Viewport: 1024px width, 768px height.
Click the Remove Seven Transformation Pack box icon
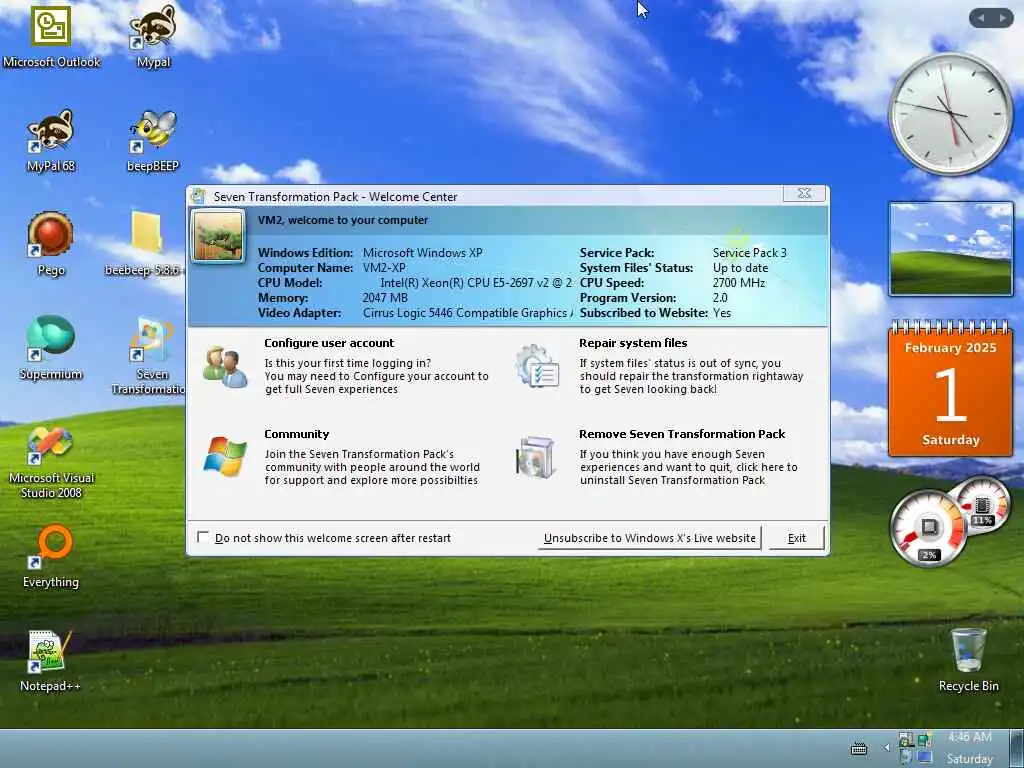pos(536,457)
